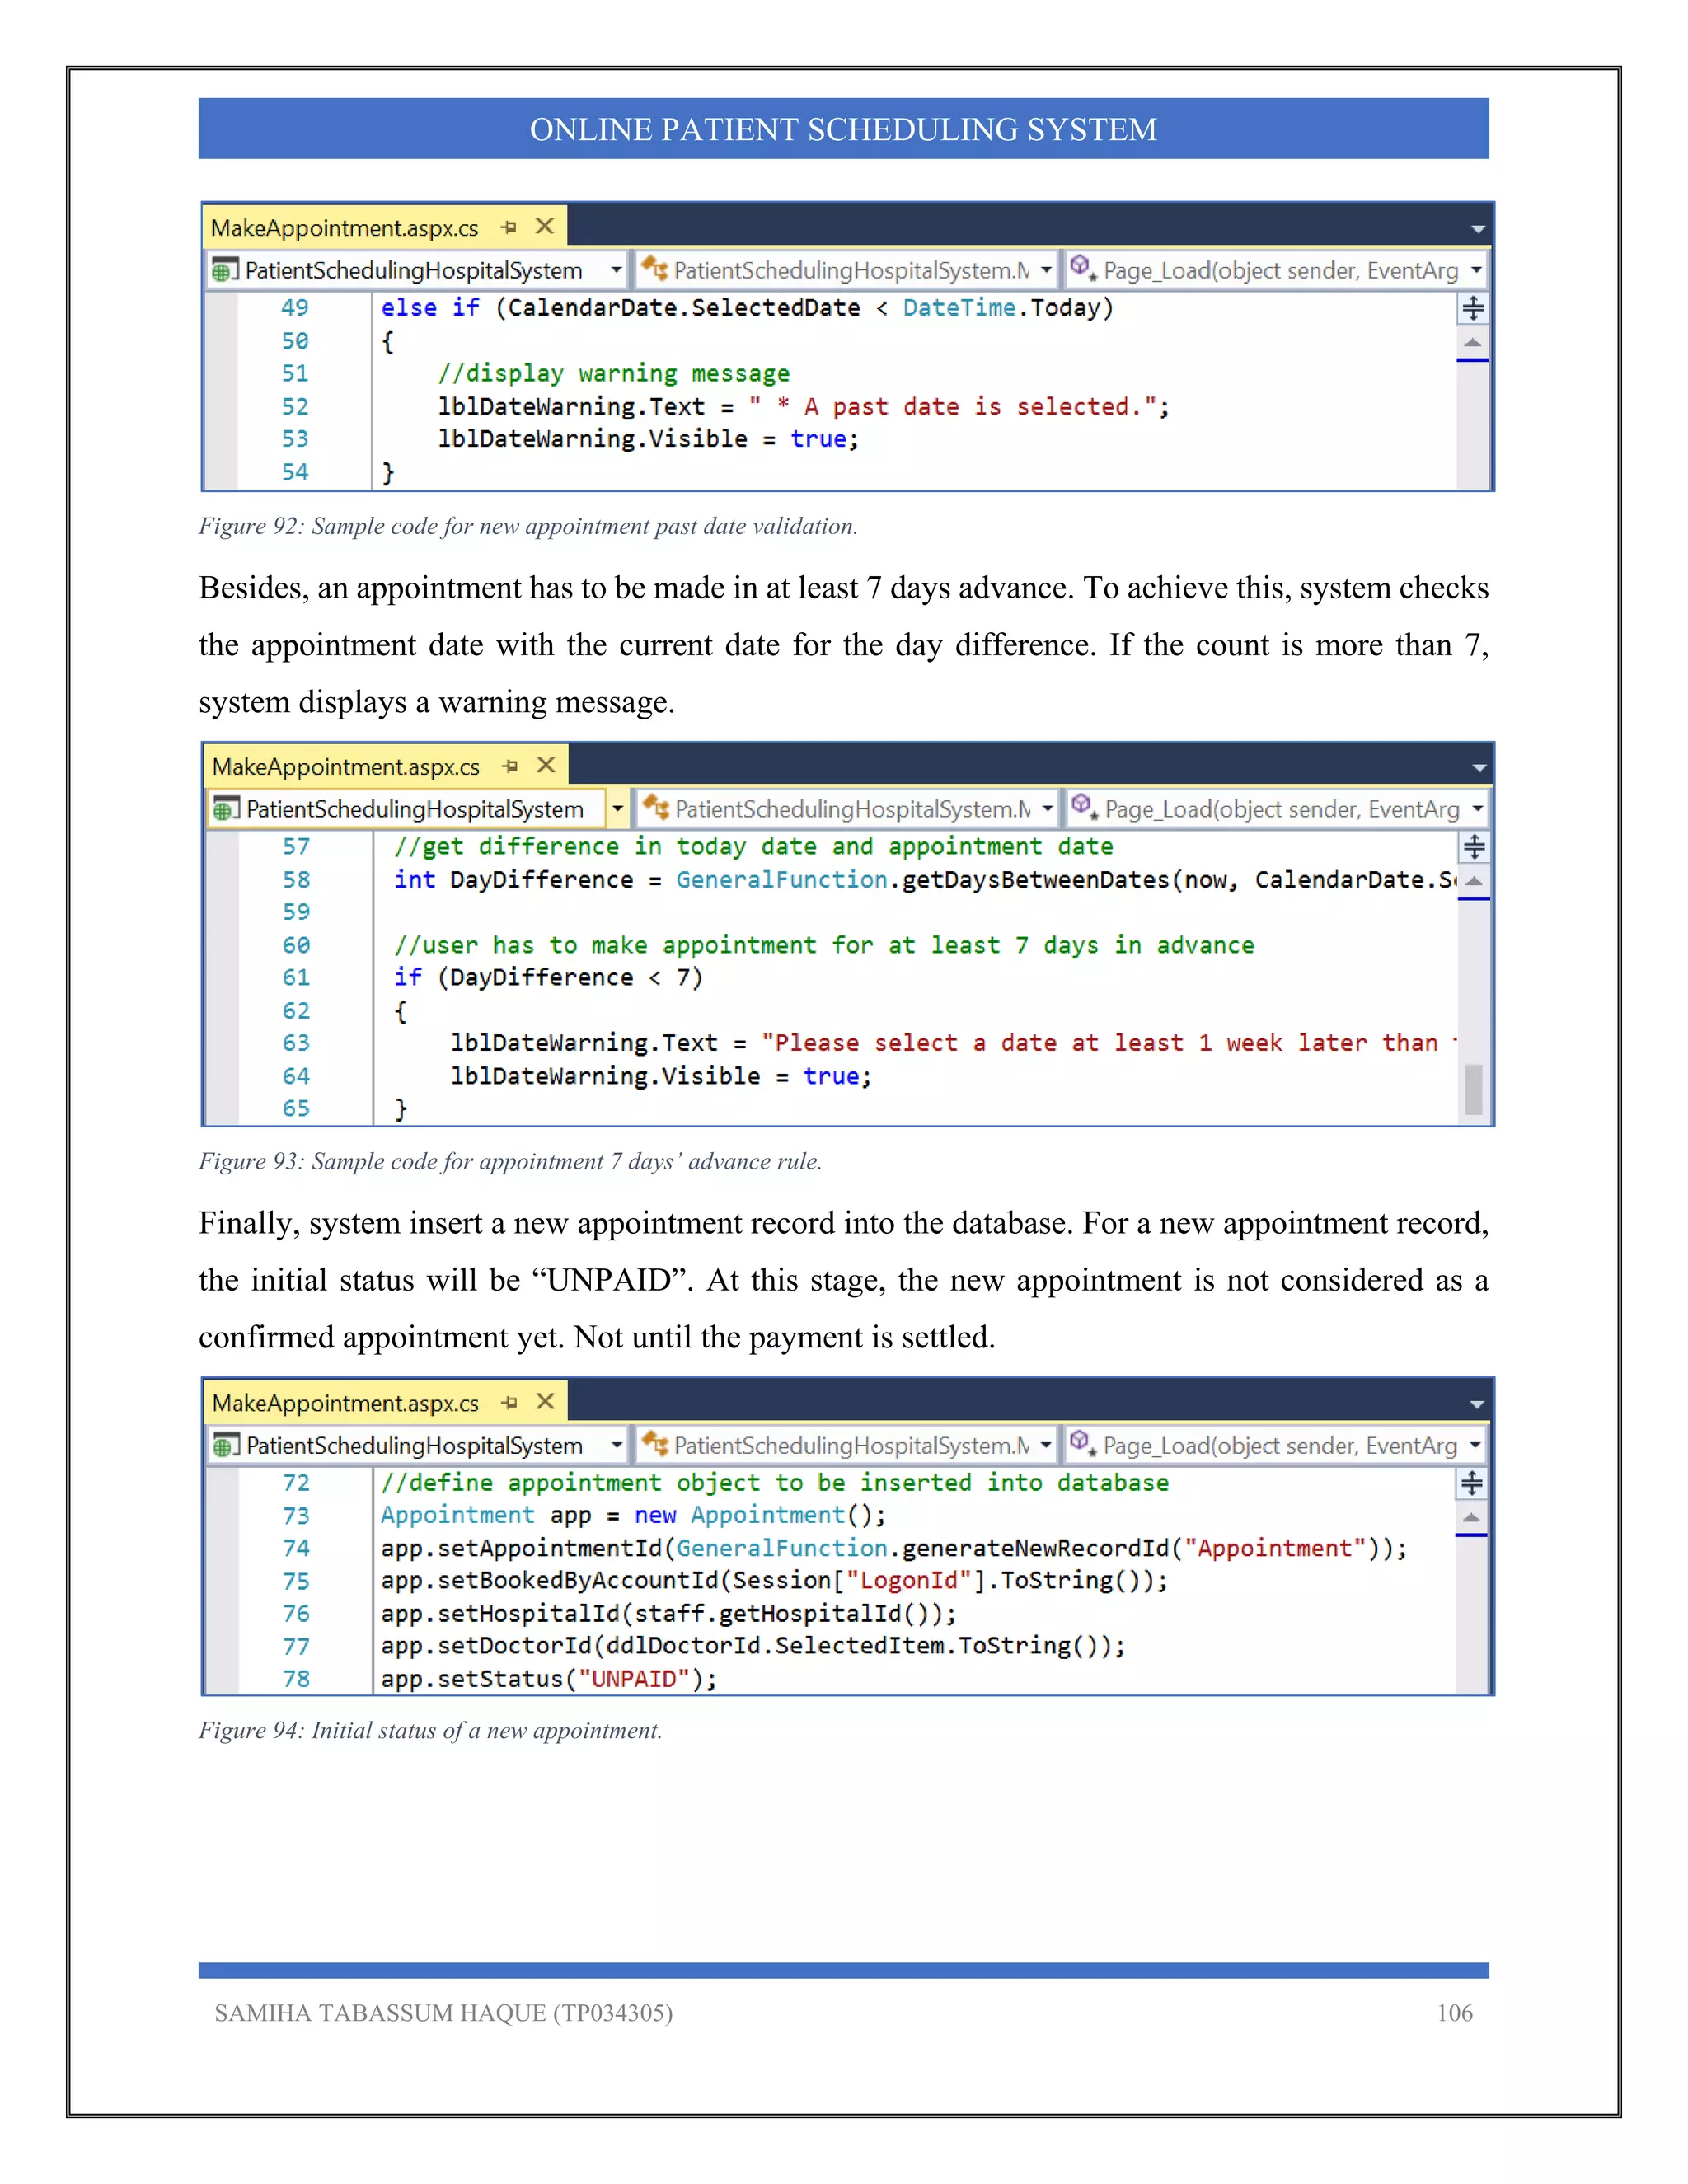Viewport: 1688px width, 2184px height.
Task: Close the third MakeAppointment.aspx.cs tab
Action: point(545,1401)
